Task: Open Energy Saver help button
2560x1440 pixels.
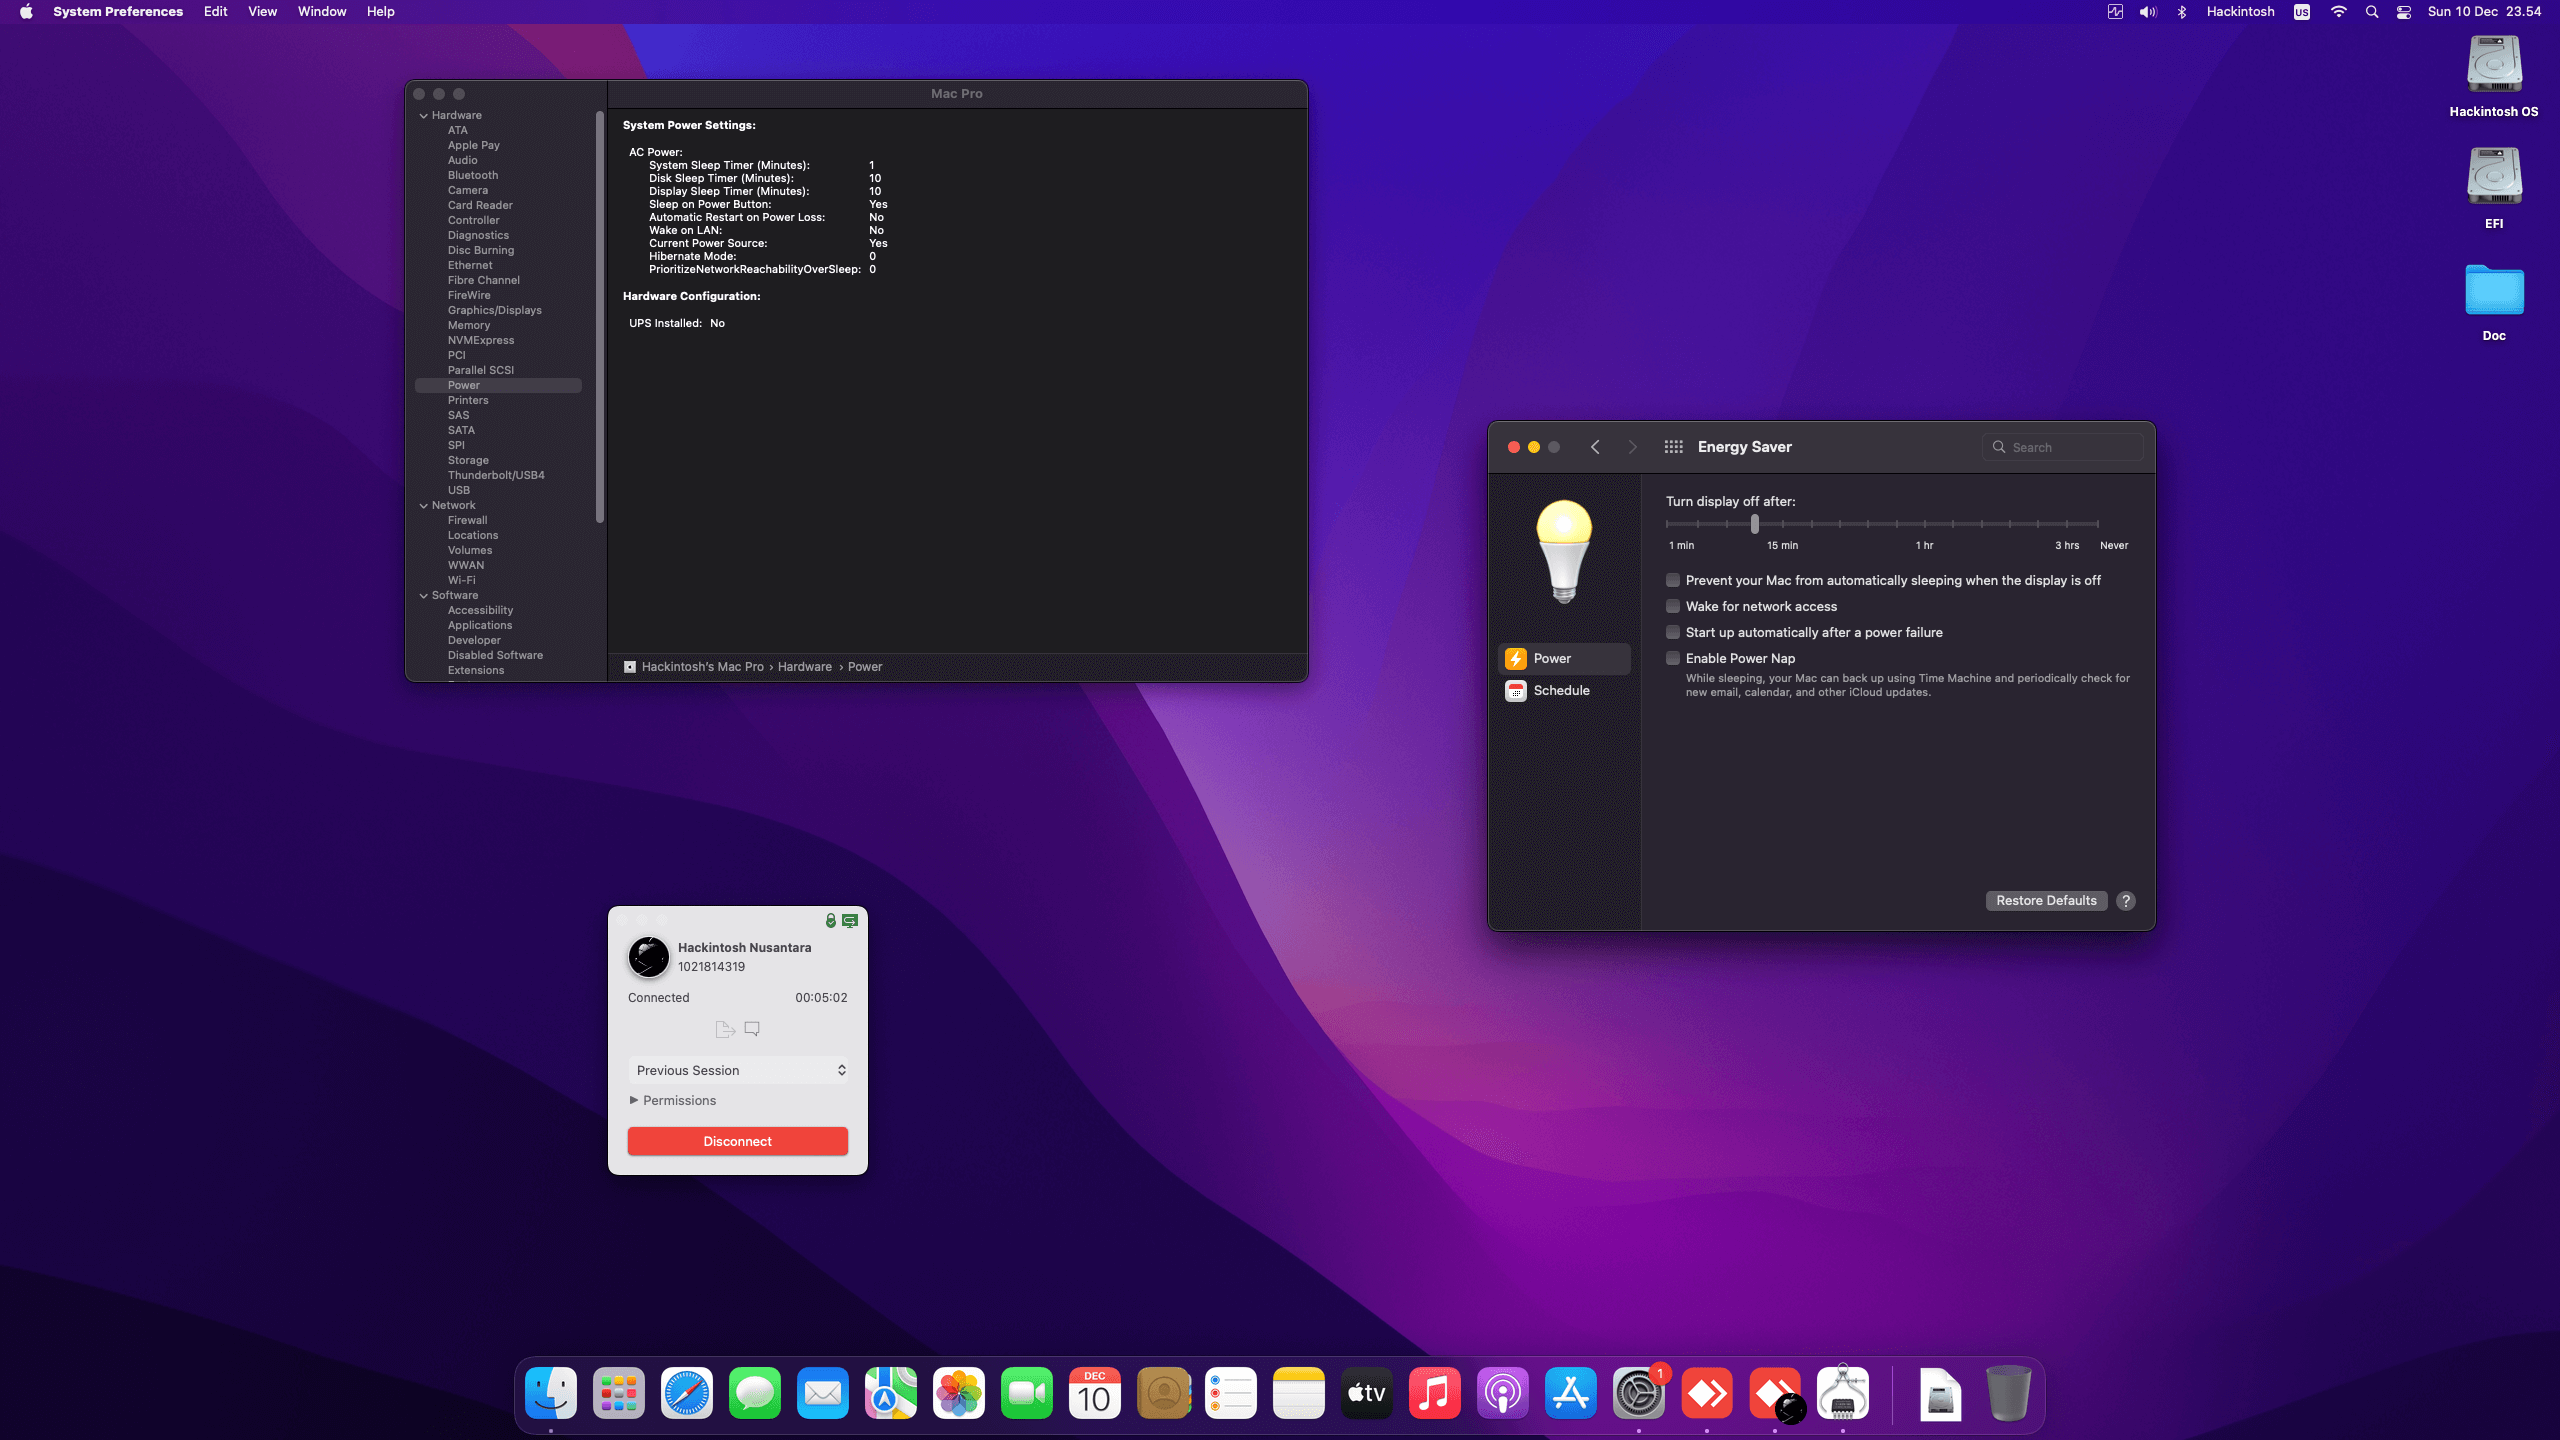Action: (2126, 900)
